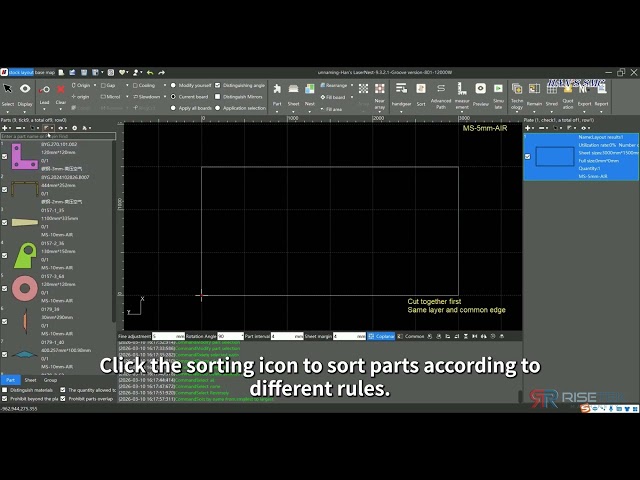This screenshot has height=480, width=640.
Task: Open the Slowdown dropdown arrow
Action: click(x=164, y=97)
